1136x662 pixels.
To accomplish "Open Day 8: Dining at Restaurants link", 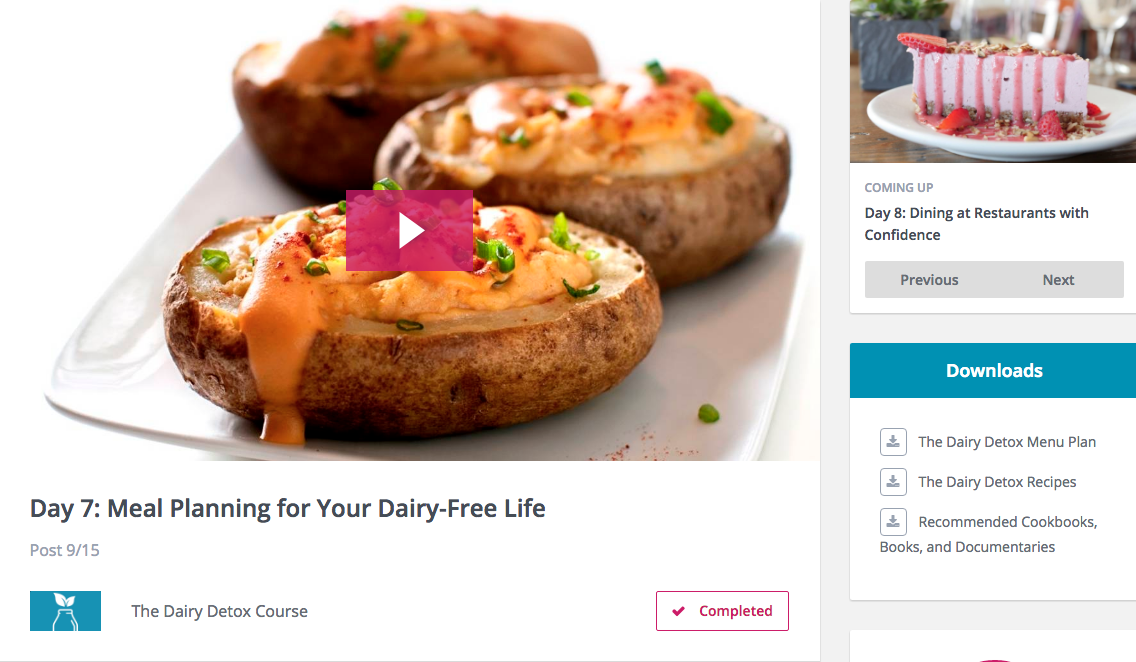I will 976,224.
